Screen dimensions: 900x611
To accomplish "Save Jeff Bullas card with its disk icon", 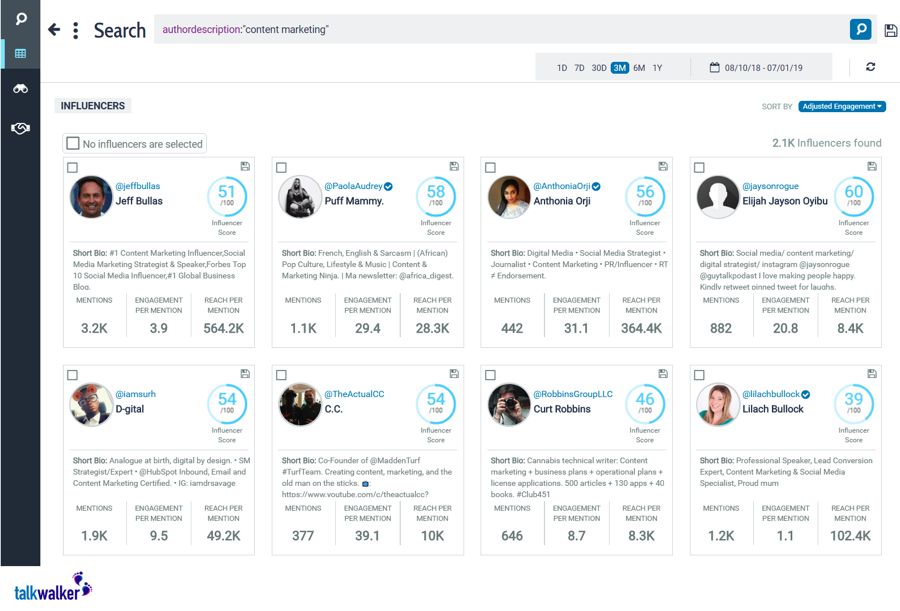I will click(245, 167).
